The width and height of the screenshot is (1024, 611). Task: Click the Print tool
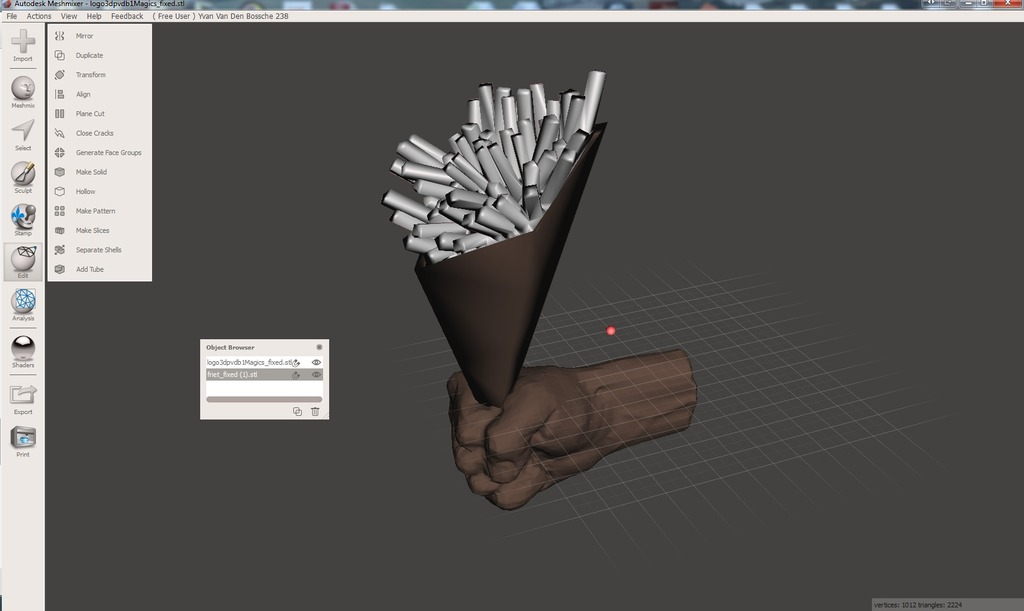click(x=23, y=441)
